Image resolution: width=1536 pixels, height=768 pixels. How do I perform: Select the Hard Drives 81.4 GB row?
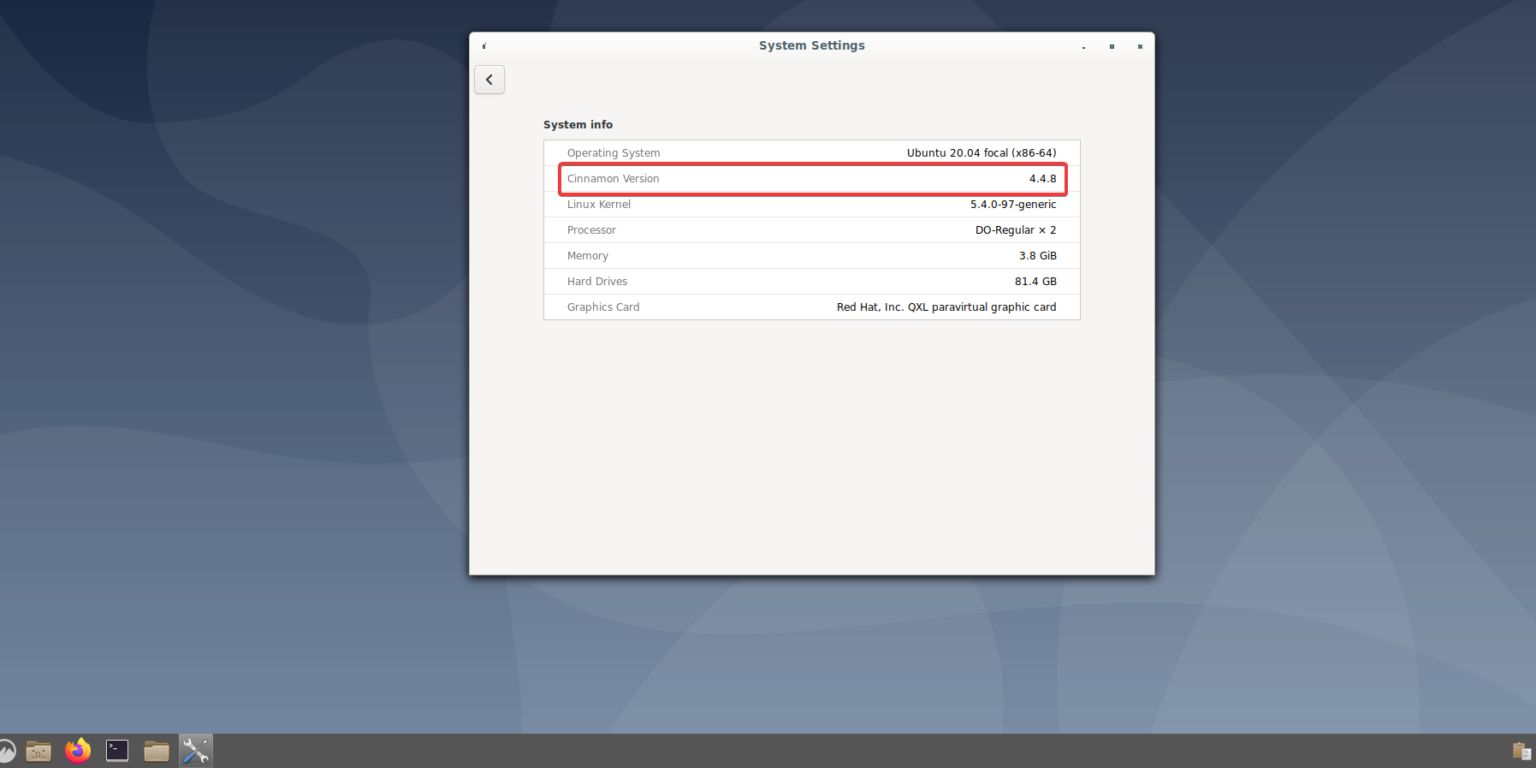point(812,281)
